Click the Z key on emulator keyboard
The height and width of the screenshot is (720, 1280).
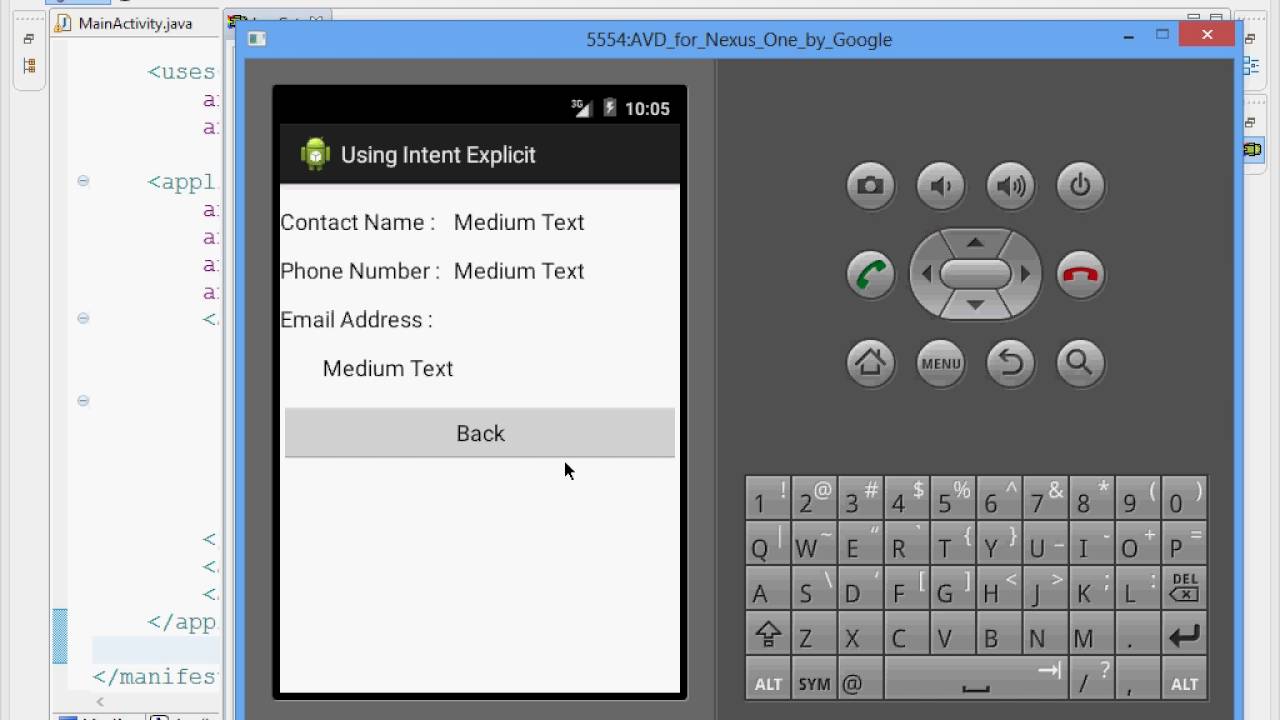click(x=814, y=635)
